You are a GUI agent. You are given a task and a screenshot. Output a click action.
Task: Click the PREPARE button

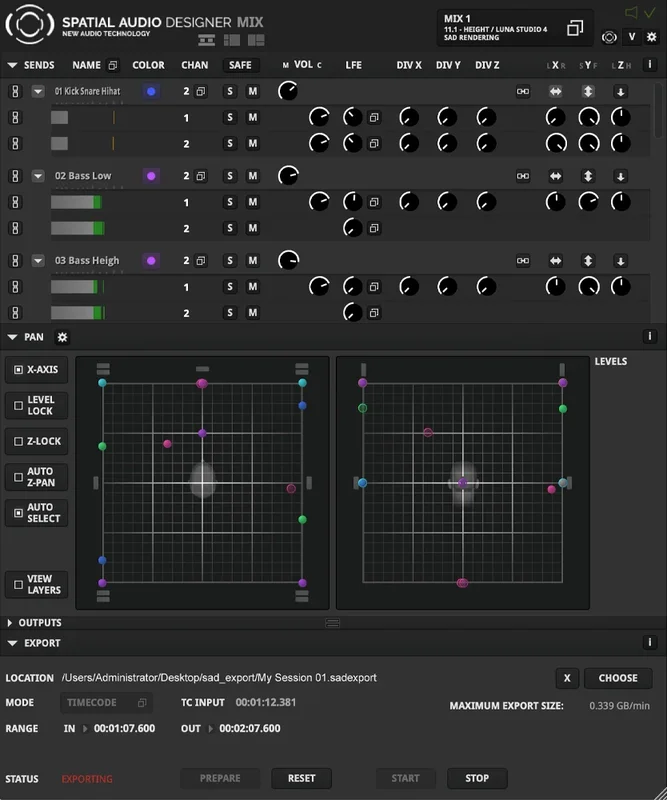point(220,778)
